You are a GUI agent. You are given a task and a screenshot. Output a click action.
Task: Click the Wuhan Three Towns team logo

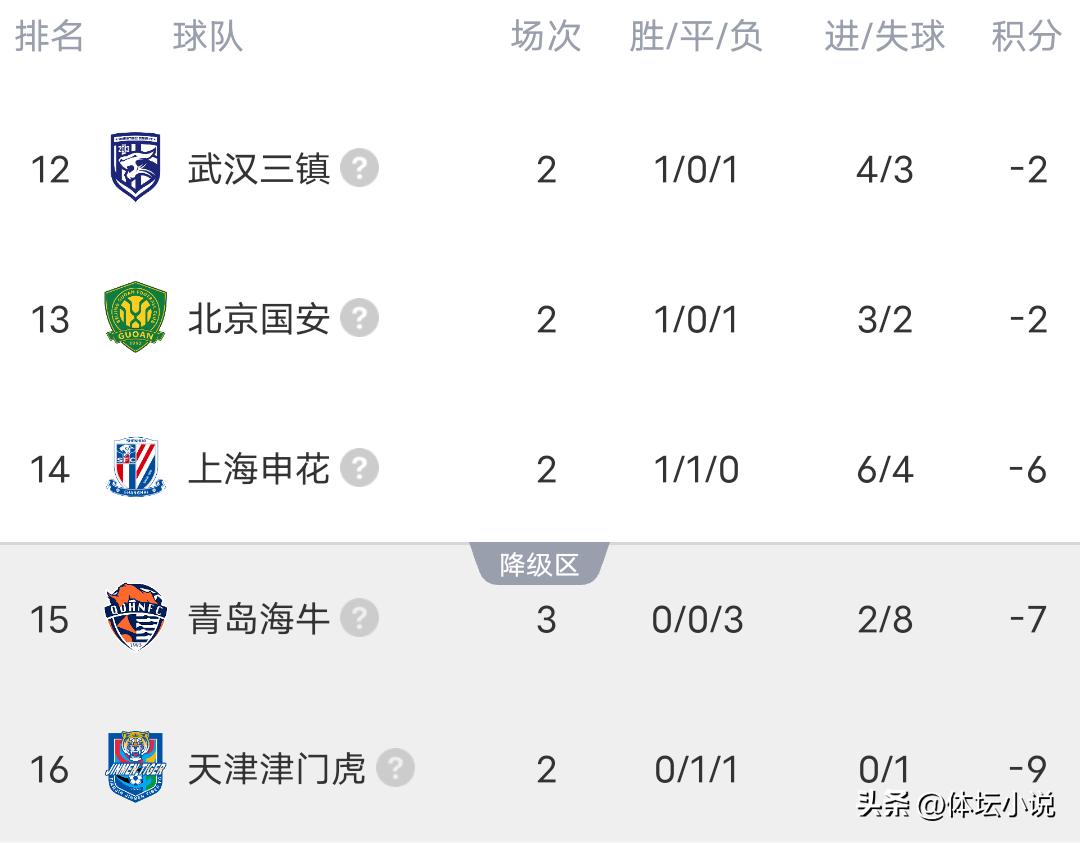136,168
